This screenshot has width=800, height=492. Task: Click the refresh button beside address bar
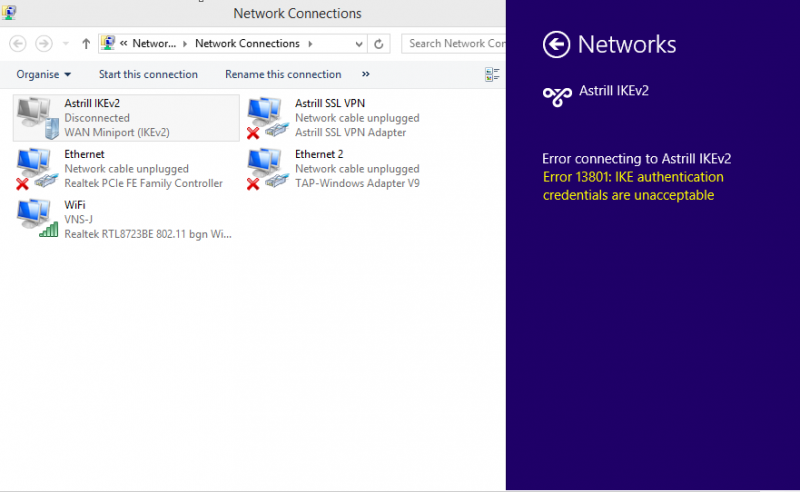point(379,44)
